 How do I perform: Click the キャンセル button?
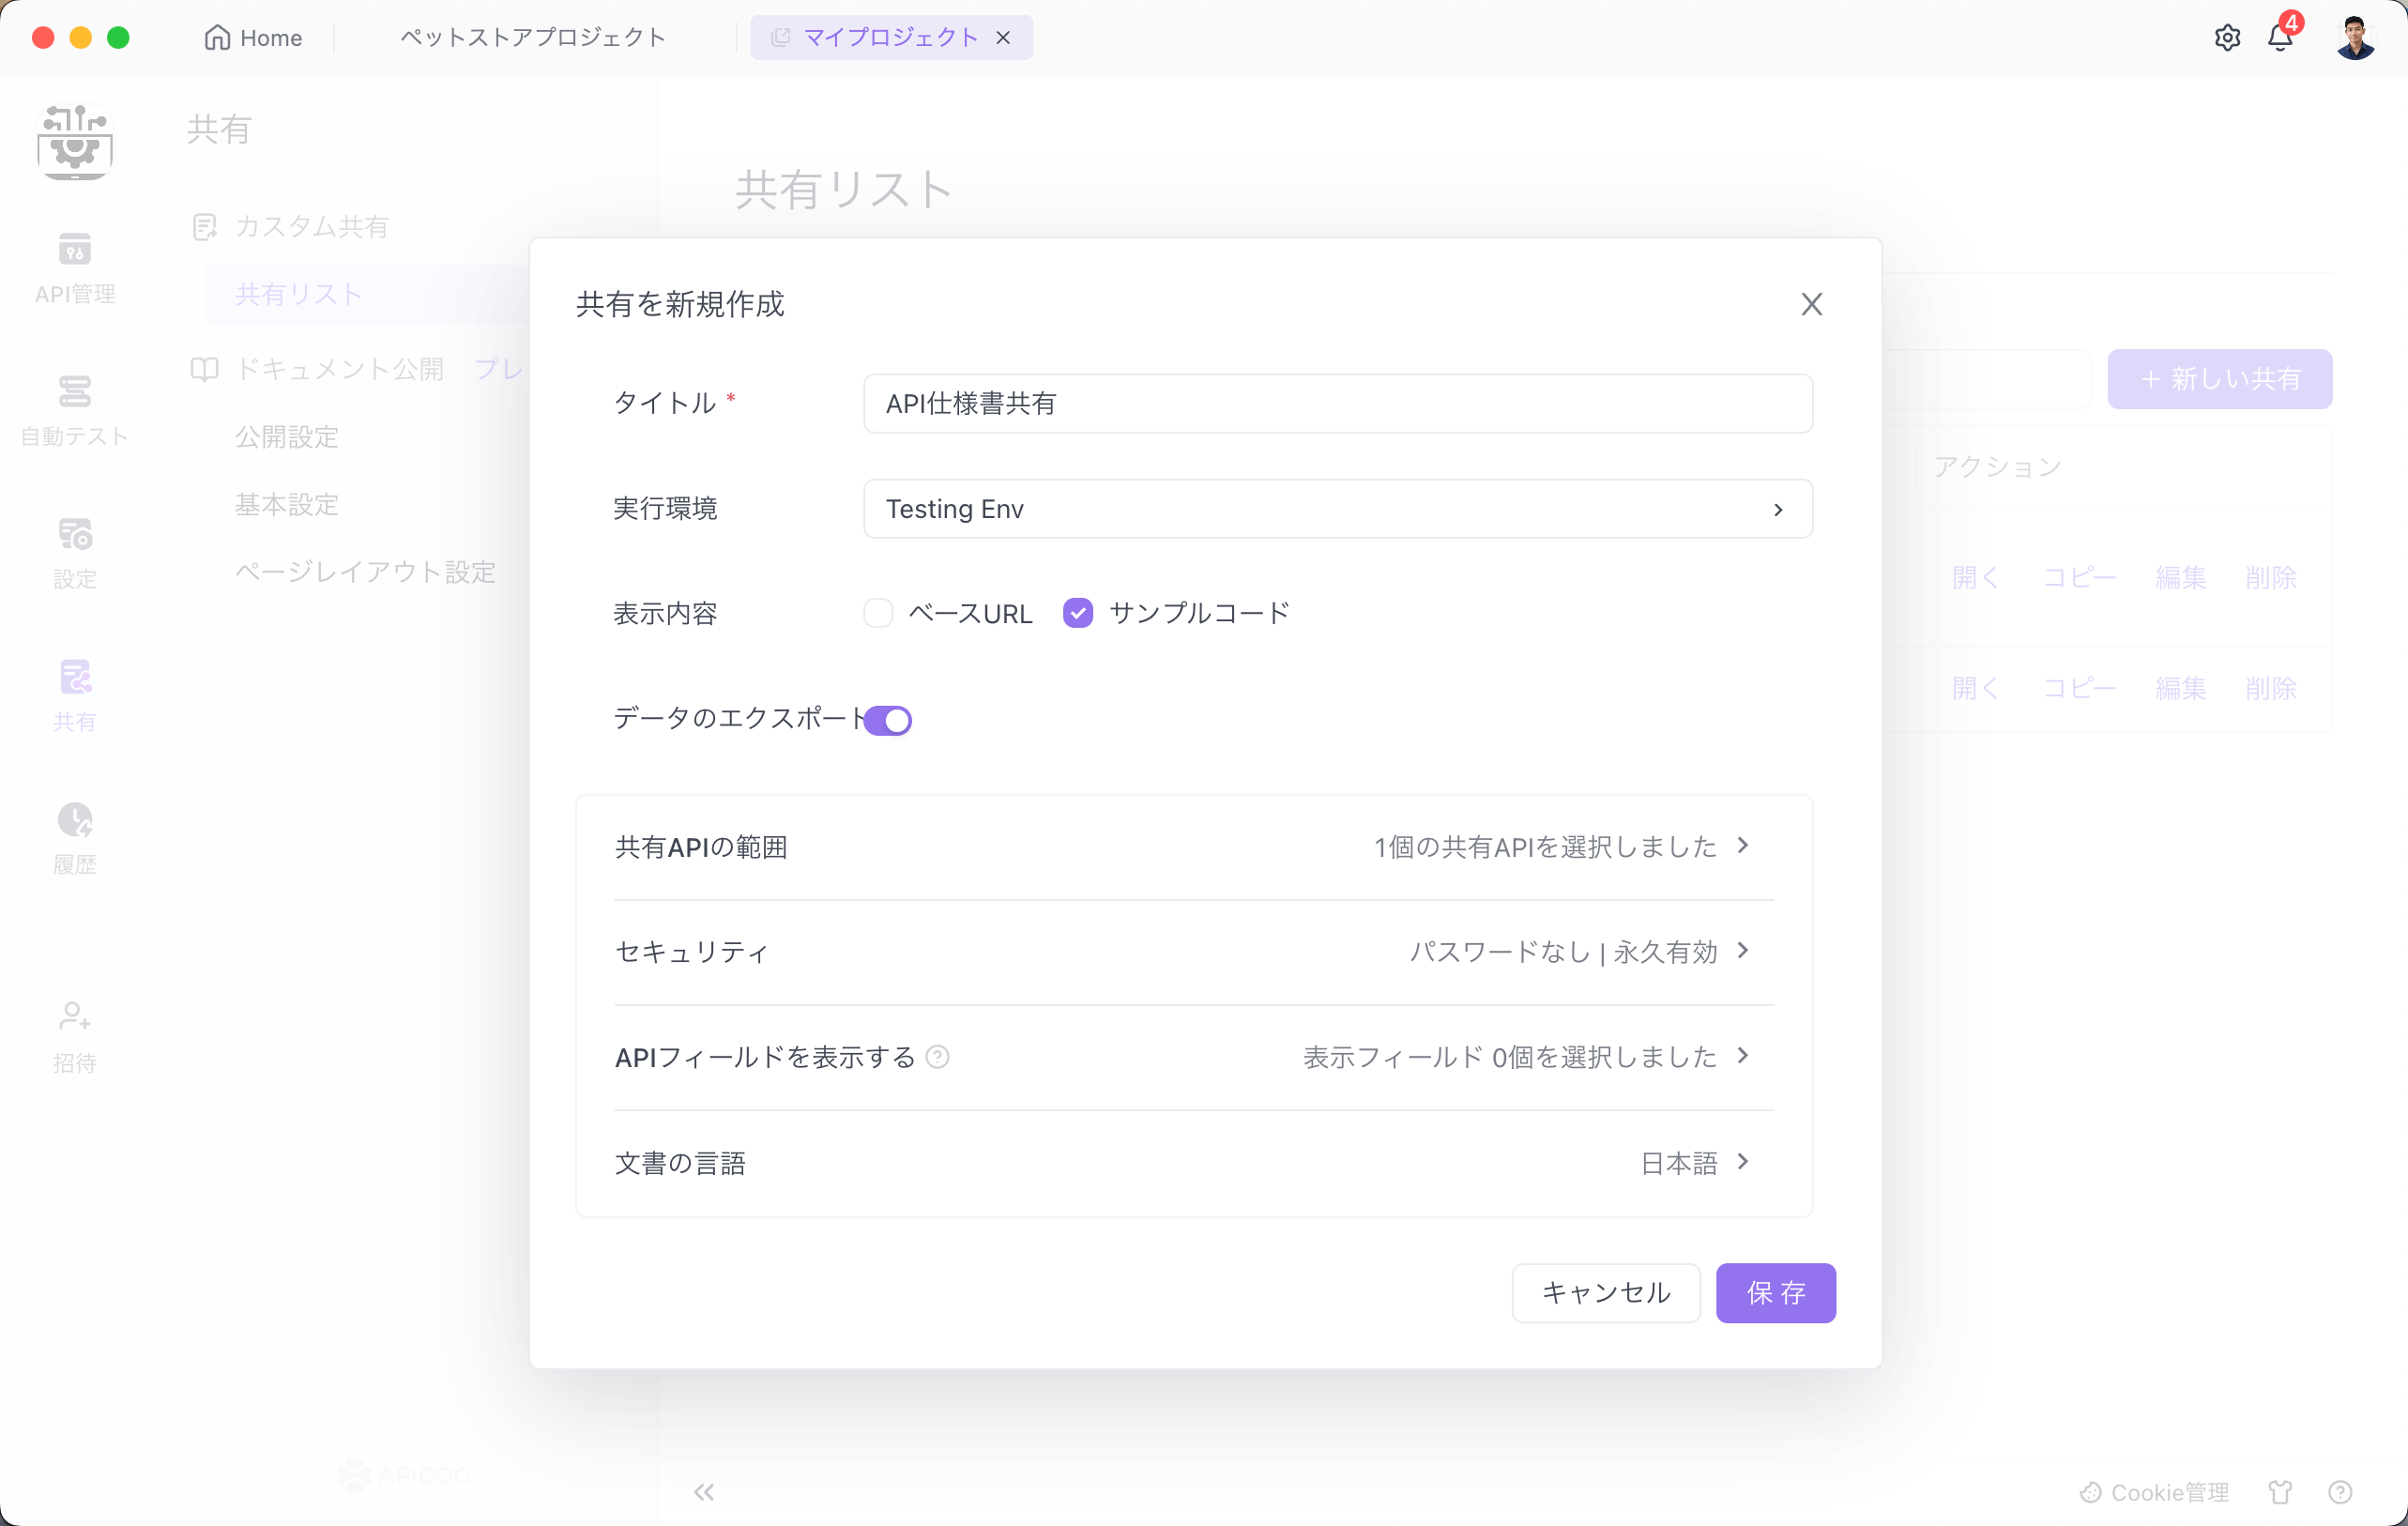pos(1605,1293)
